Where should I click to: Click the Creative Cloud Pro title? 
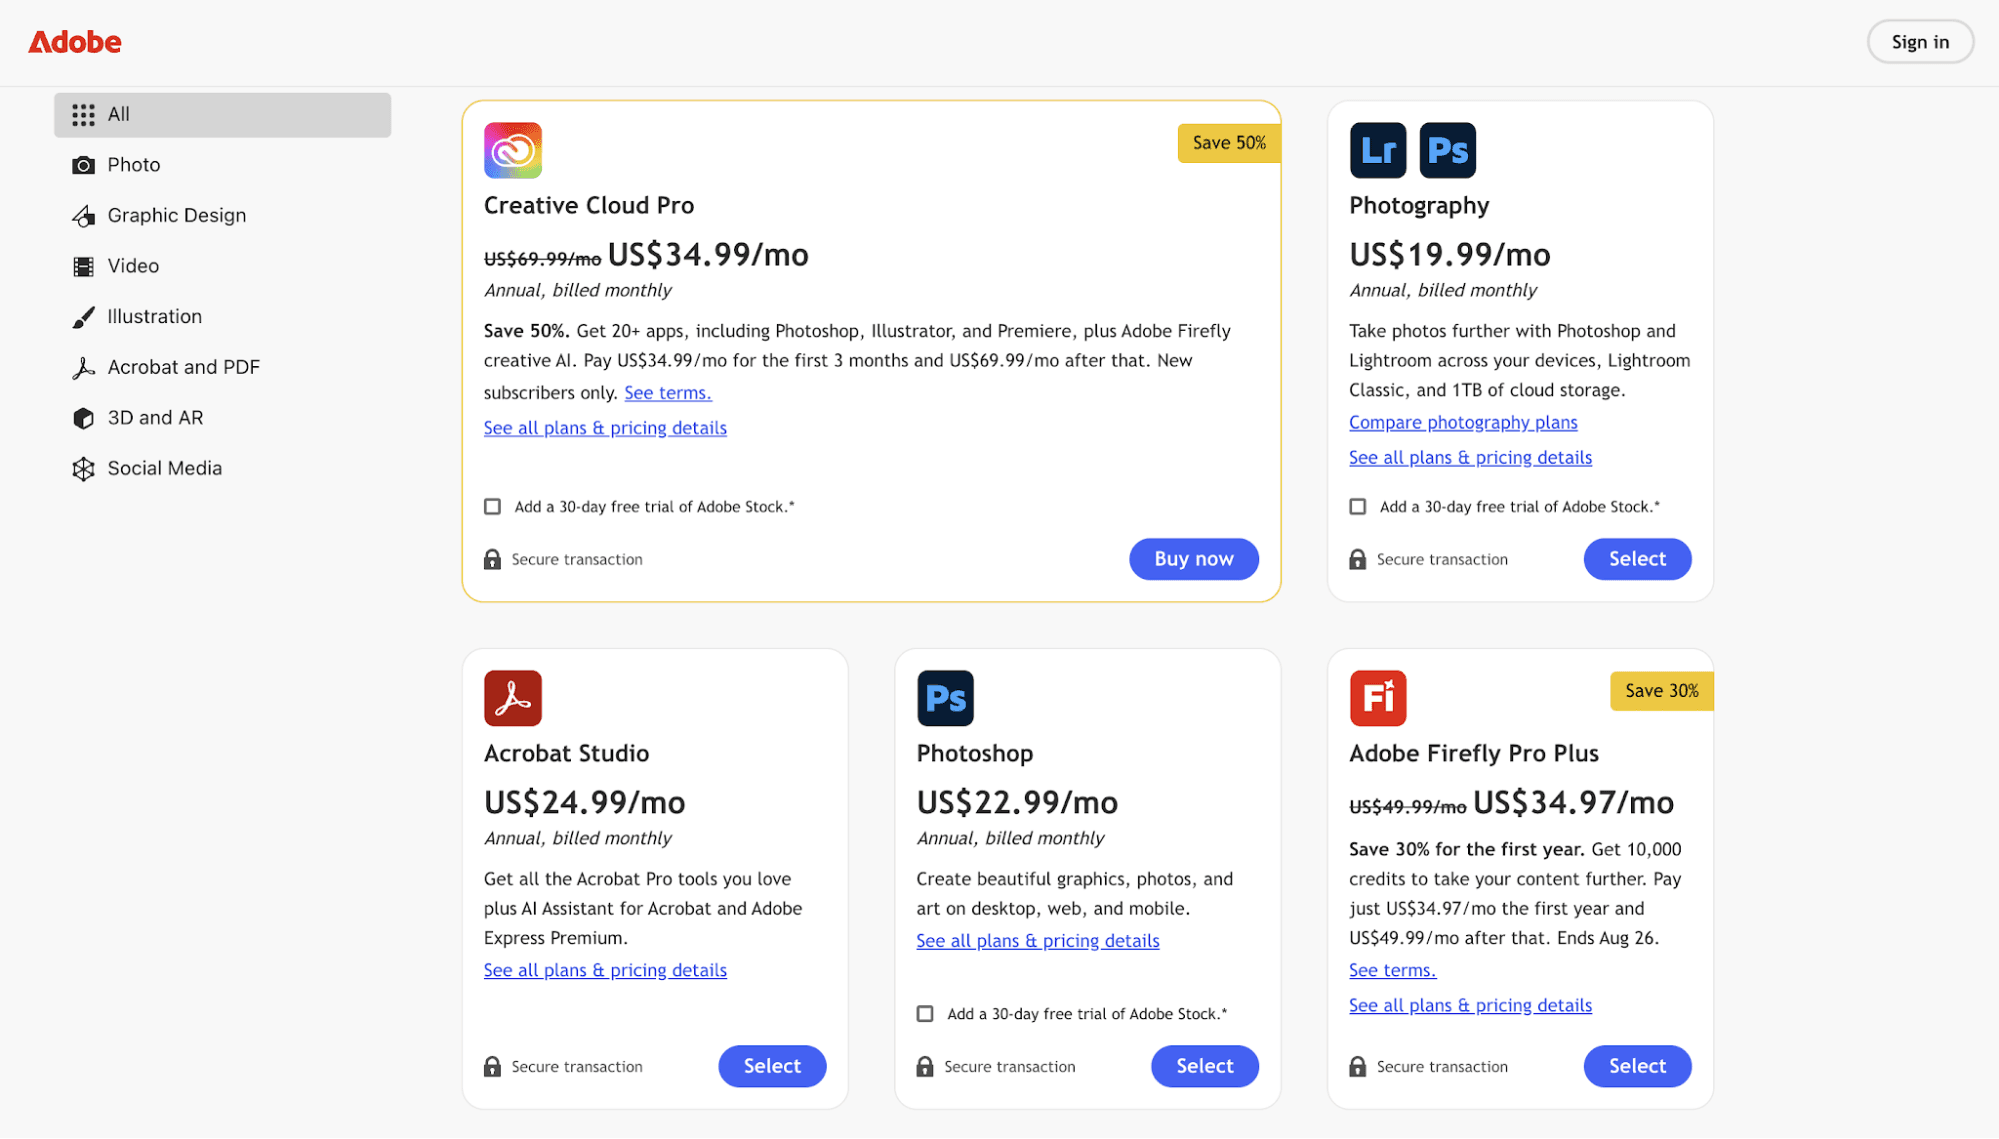point(589,206)
